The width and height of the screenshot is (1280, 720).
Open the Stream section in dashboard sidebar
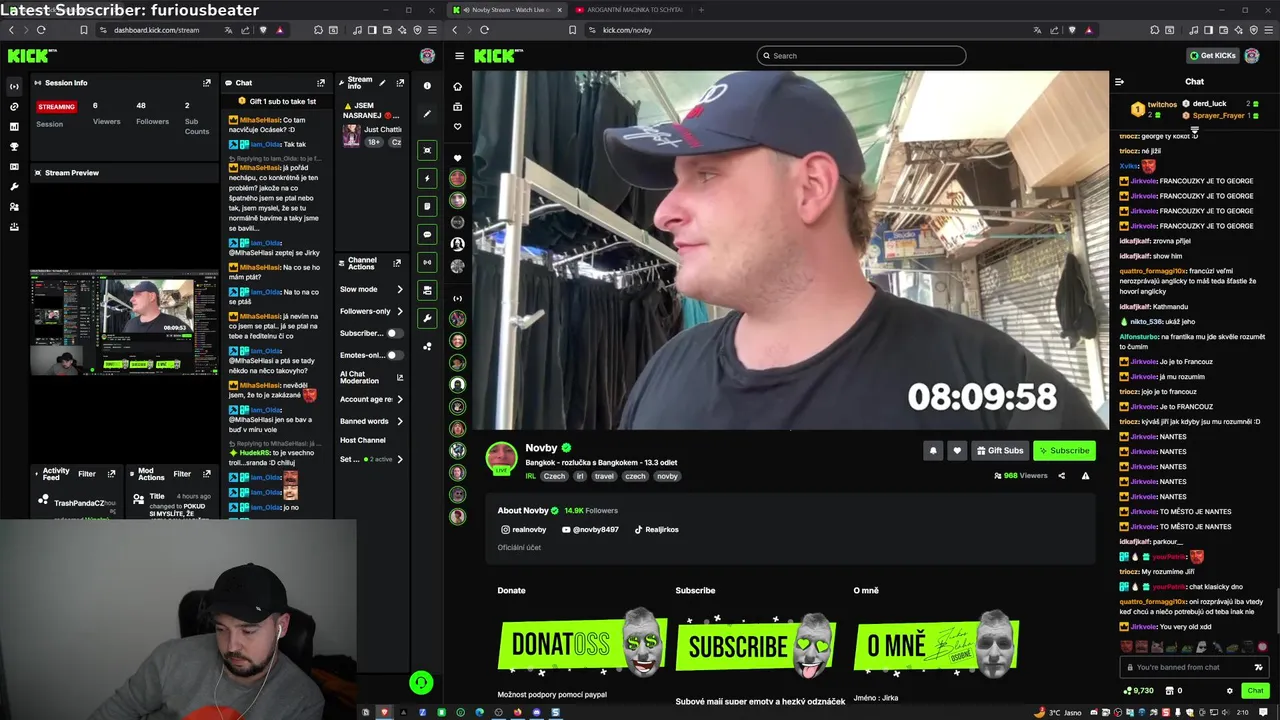click(x=14, y=87)
